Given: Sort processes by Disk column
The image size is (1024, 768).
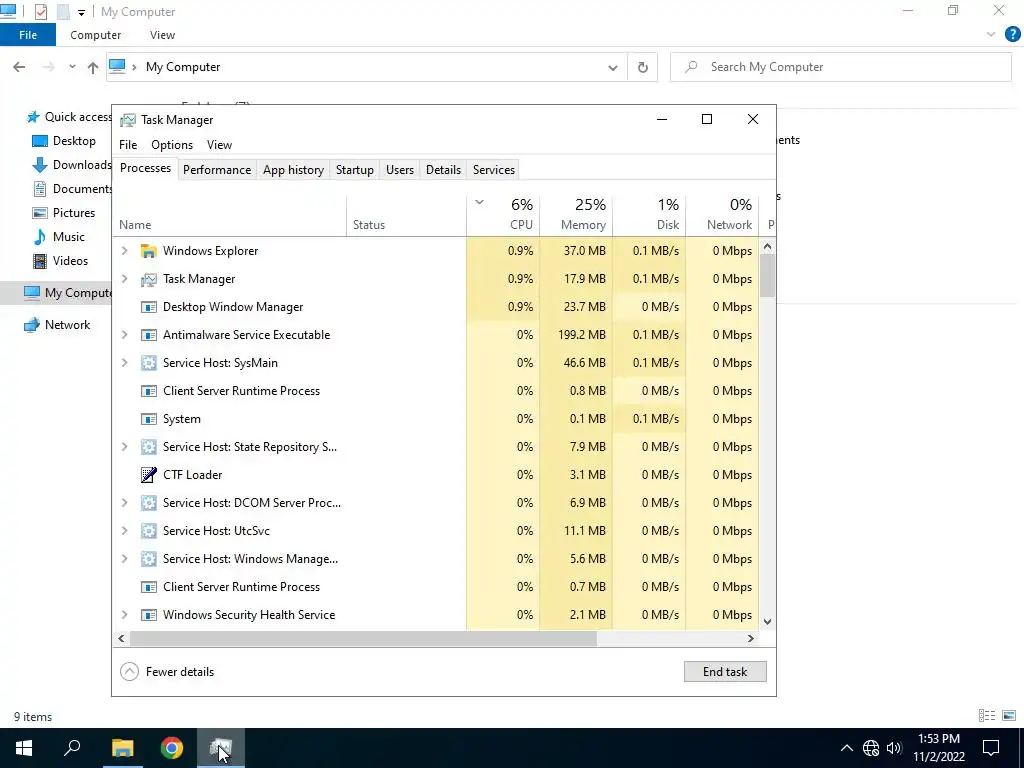Looking at the screenshot, I should [x=650, y=215].
